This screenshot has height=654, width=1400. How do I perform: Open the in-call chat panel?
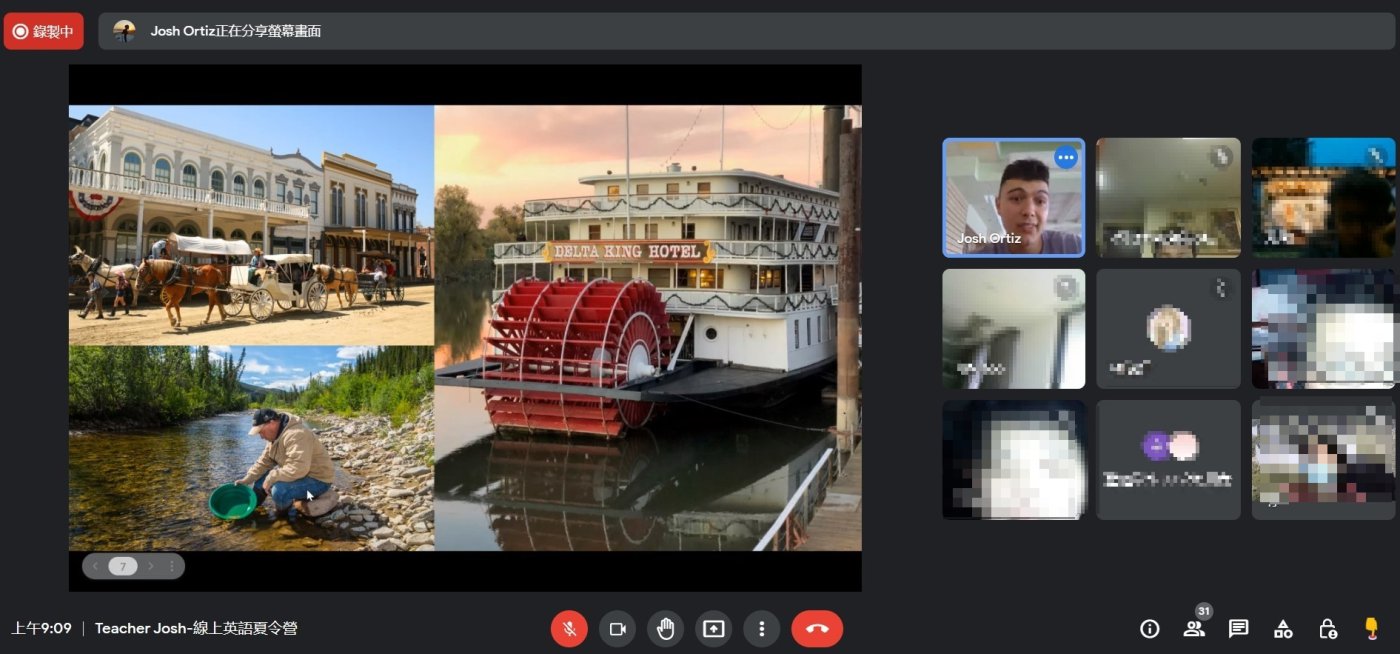[x=1238, y=629]
